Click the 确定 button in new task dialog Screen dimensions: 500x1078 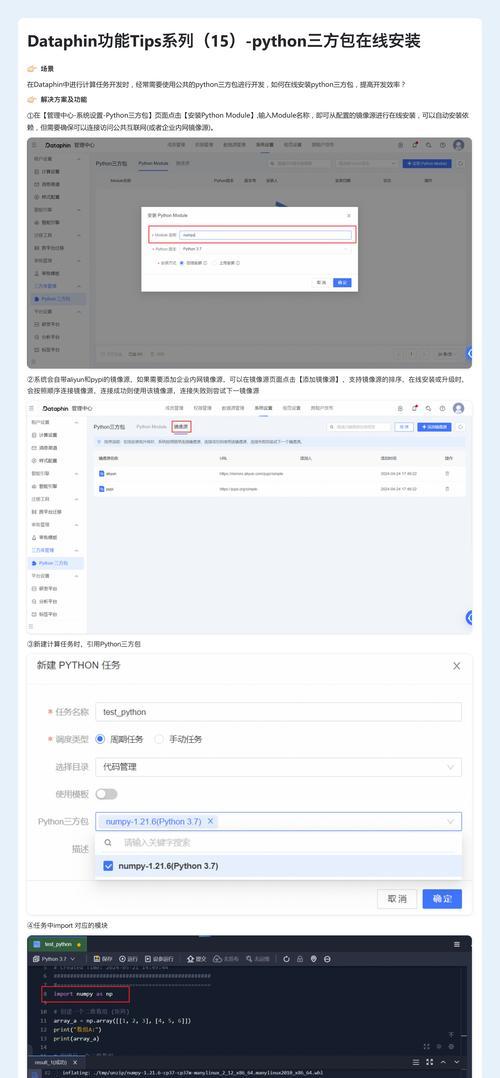point(442,899)
